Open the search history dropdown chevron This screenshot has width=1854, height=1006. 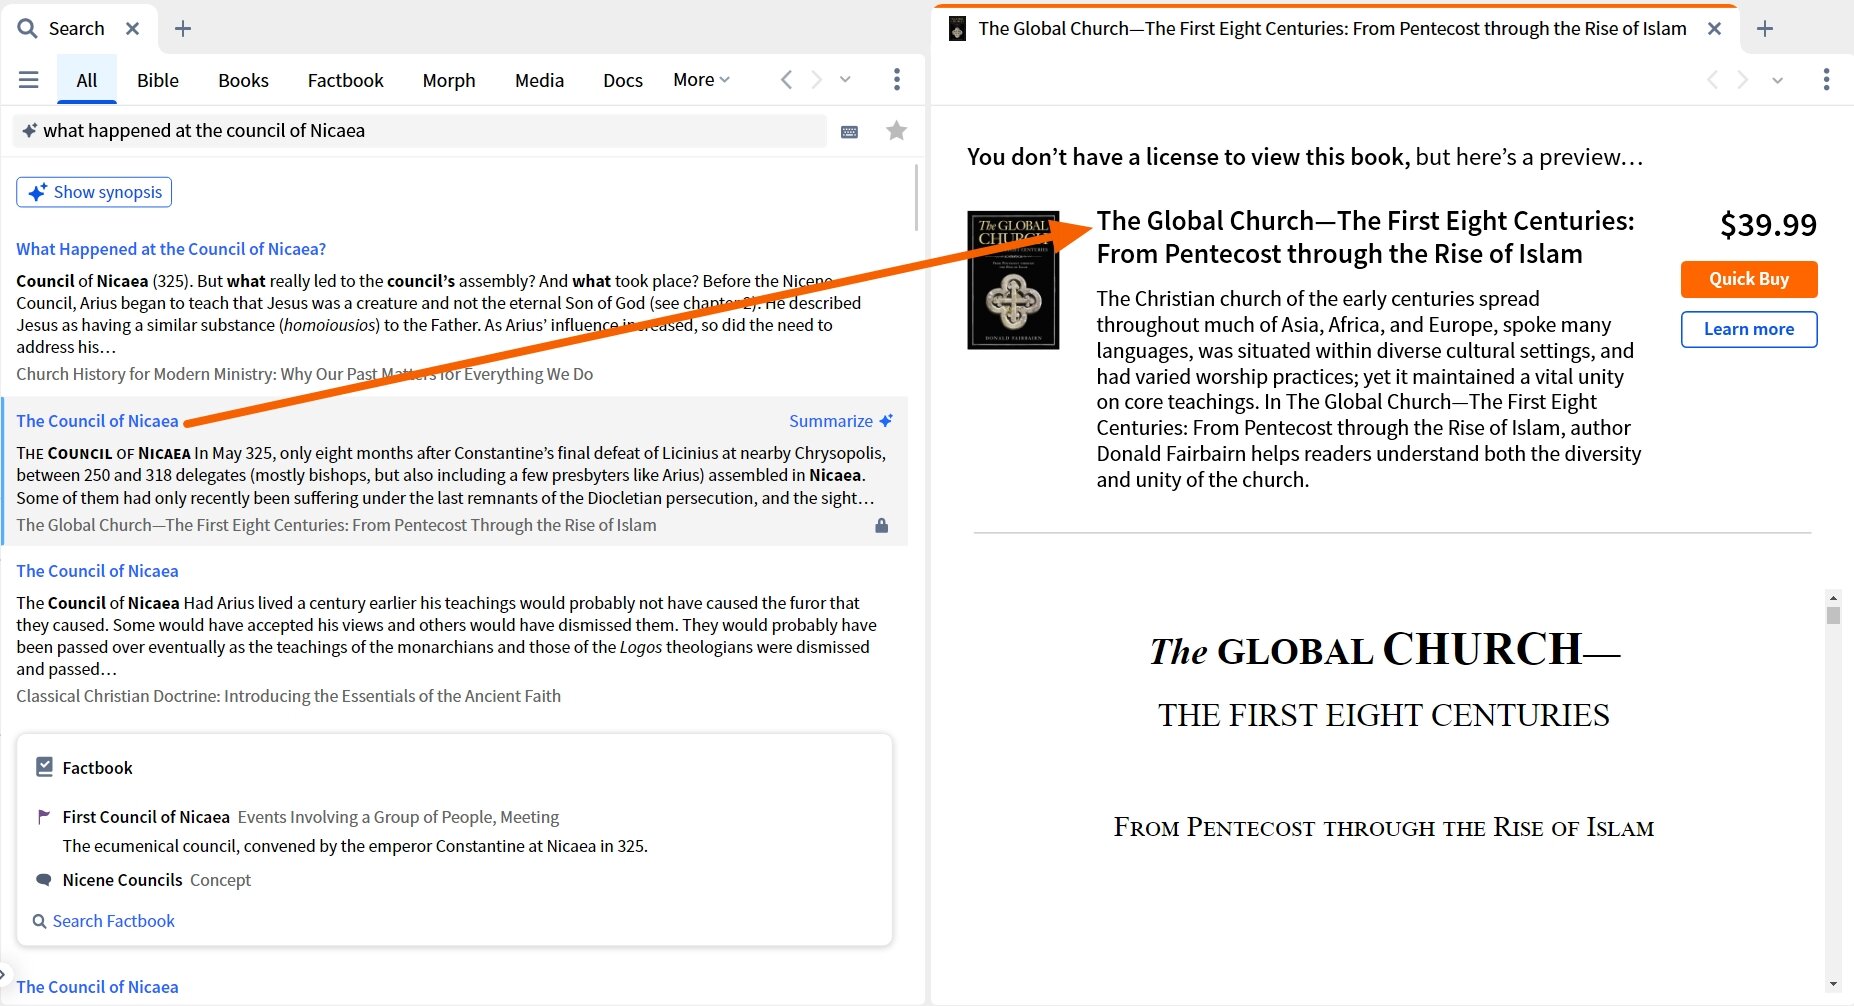click(x=845, y=80)
